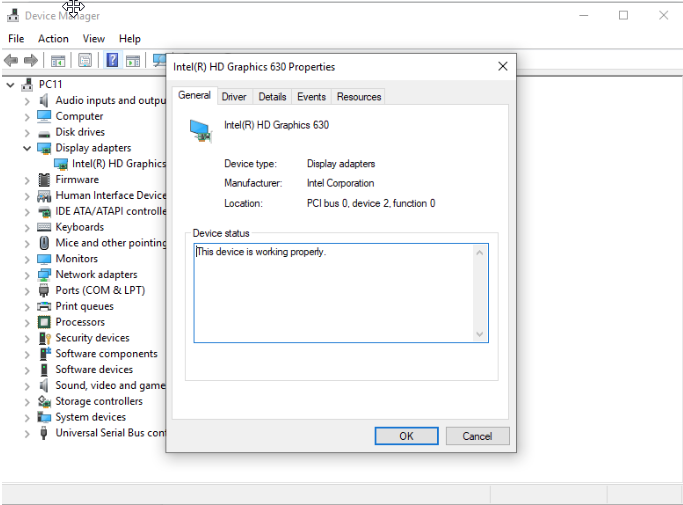The width and height of the screenshot is (683, 505).
Task: Click the Properties toolbar icon
Action: pos(85,61)
